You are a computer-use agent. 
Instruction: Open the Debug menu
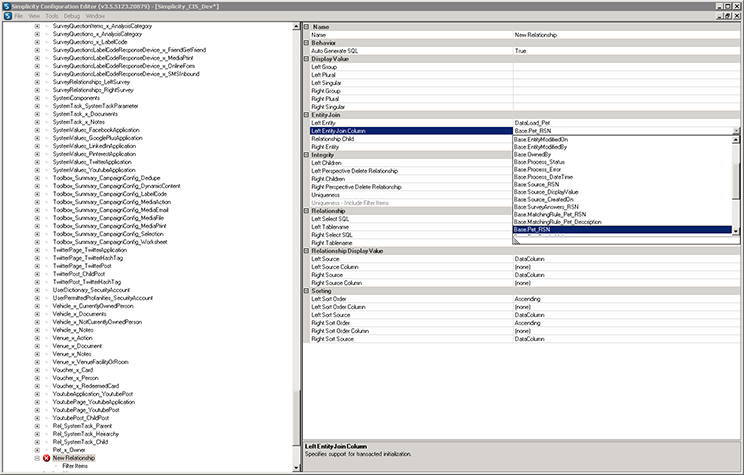(72, 16)
